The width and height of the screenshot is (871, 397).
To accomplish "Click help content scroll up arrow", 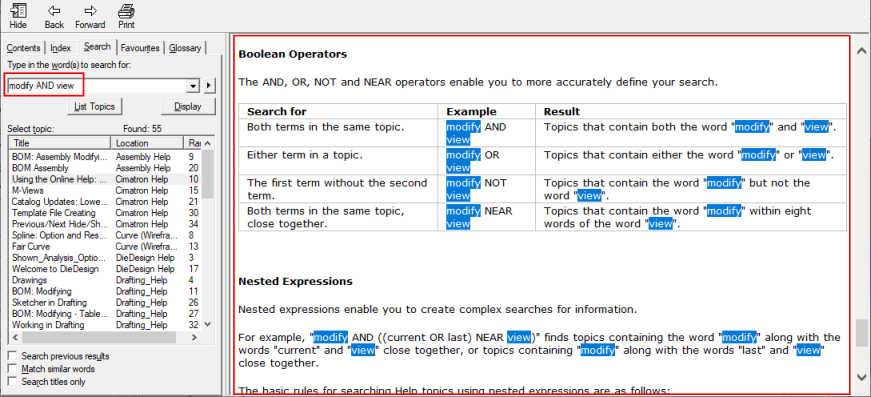I will [862, 52].
